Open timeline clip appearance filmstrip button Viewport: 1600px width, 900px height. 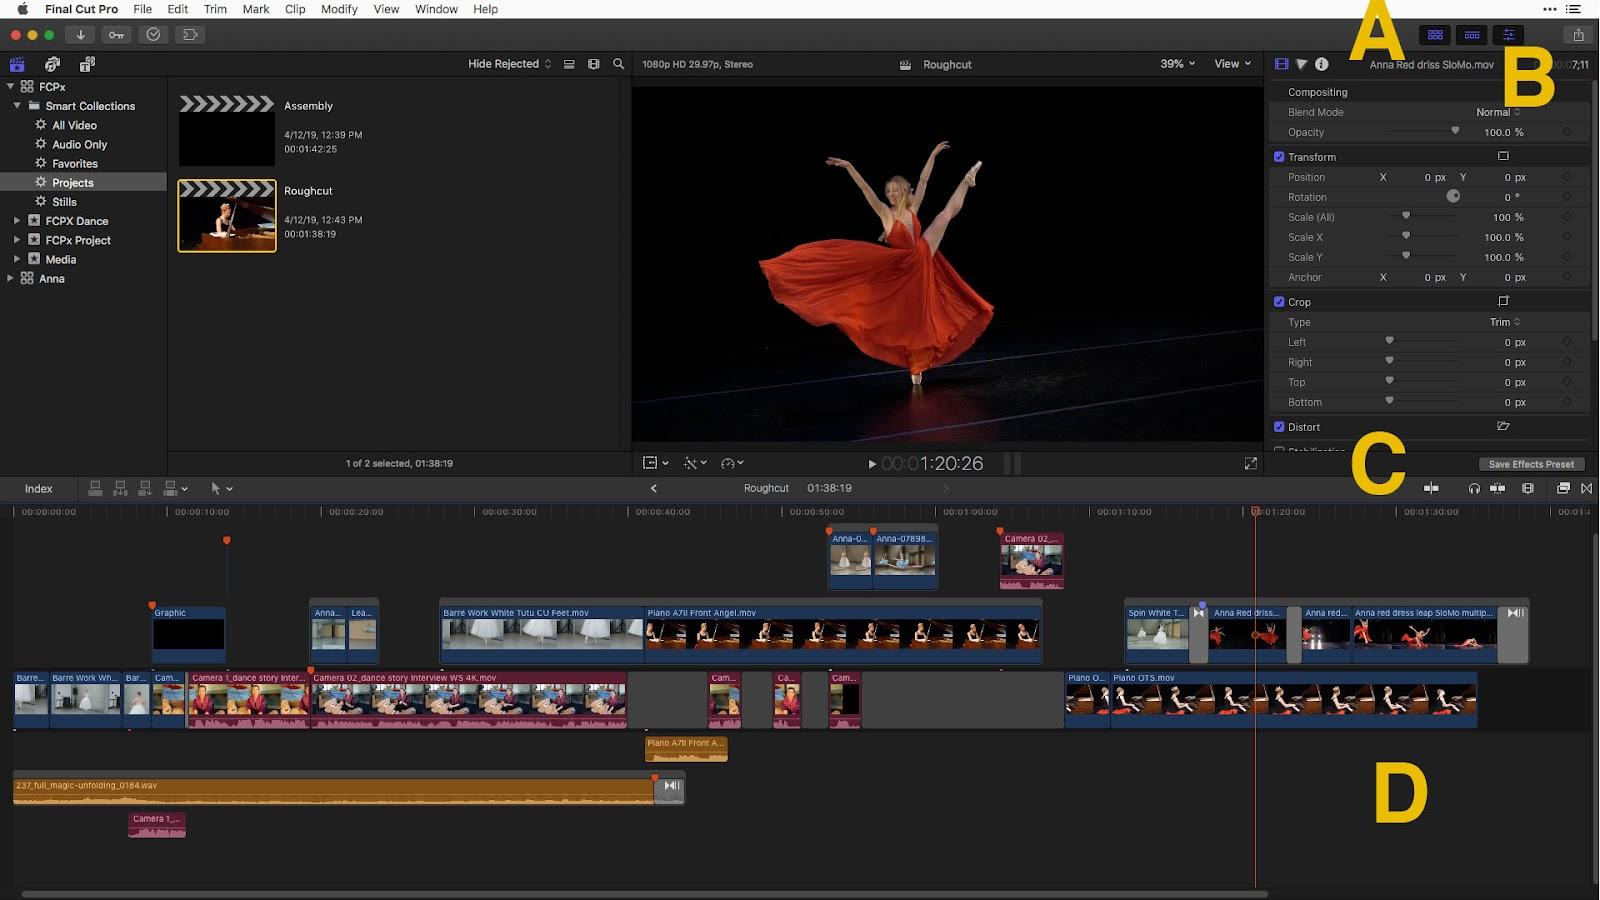coord(1528,488)
